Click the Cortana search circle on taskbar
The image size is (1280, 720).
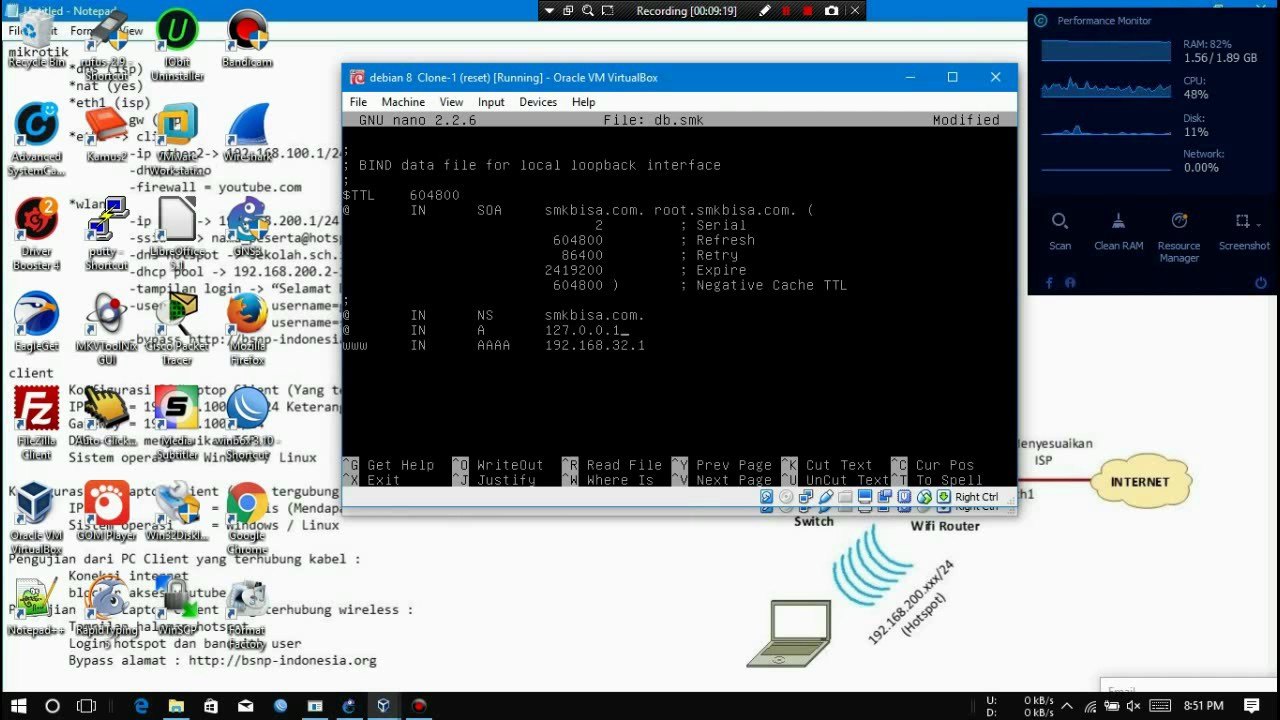click(x=52, y=706)
